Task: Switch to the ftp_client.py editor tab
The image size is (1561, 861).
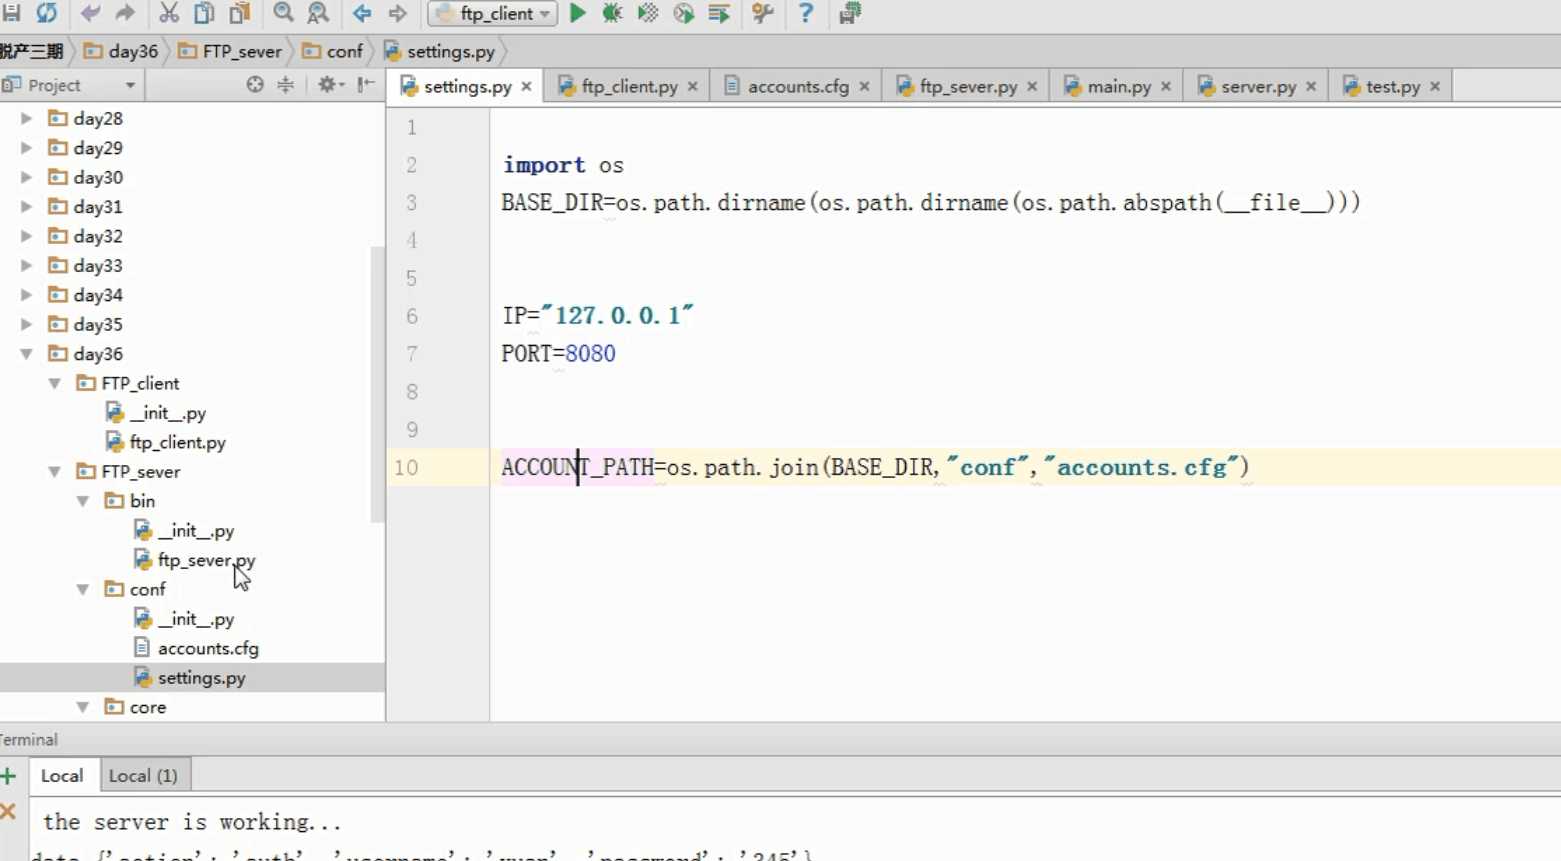Action: tap(629, 86)
